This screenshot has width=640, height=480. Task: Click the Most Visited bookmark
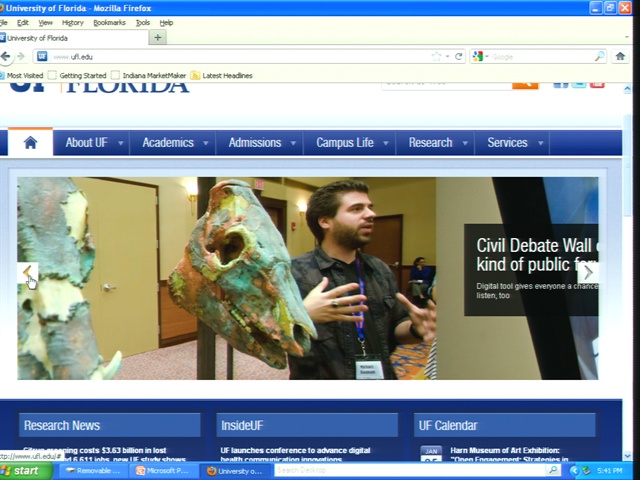(21, 76)
